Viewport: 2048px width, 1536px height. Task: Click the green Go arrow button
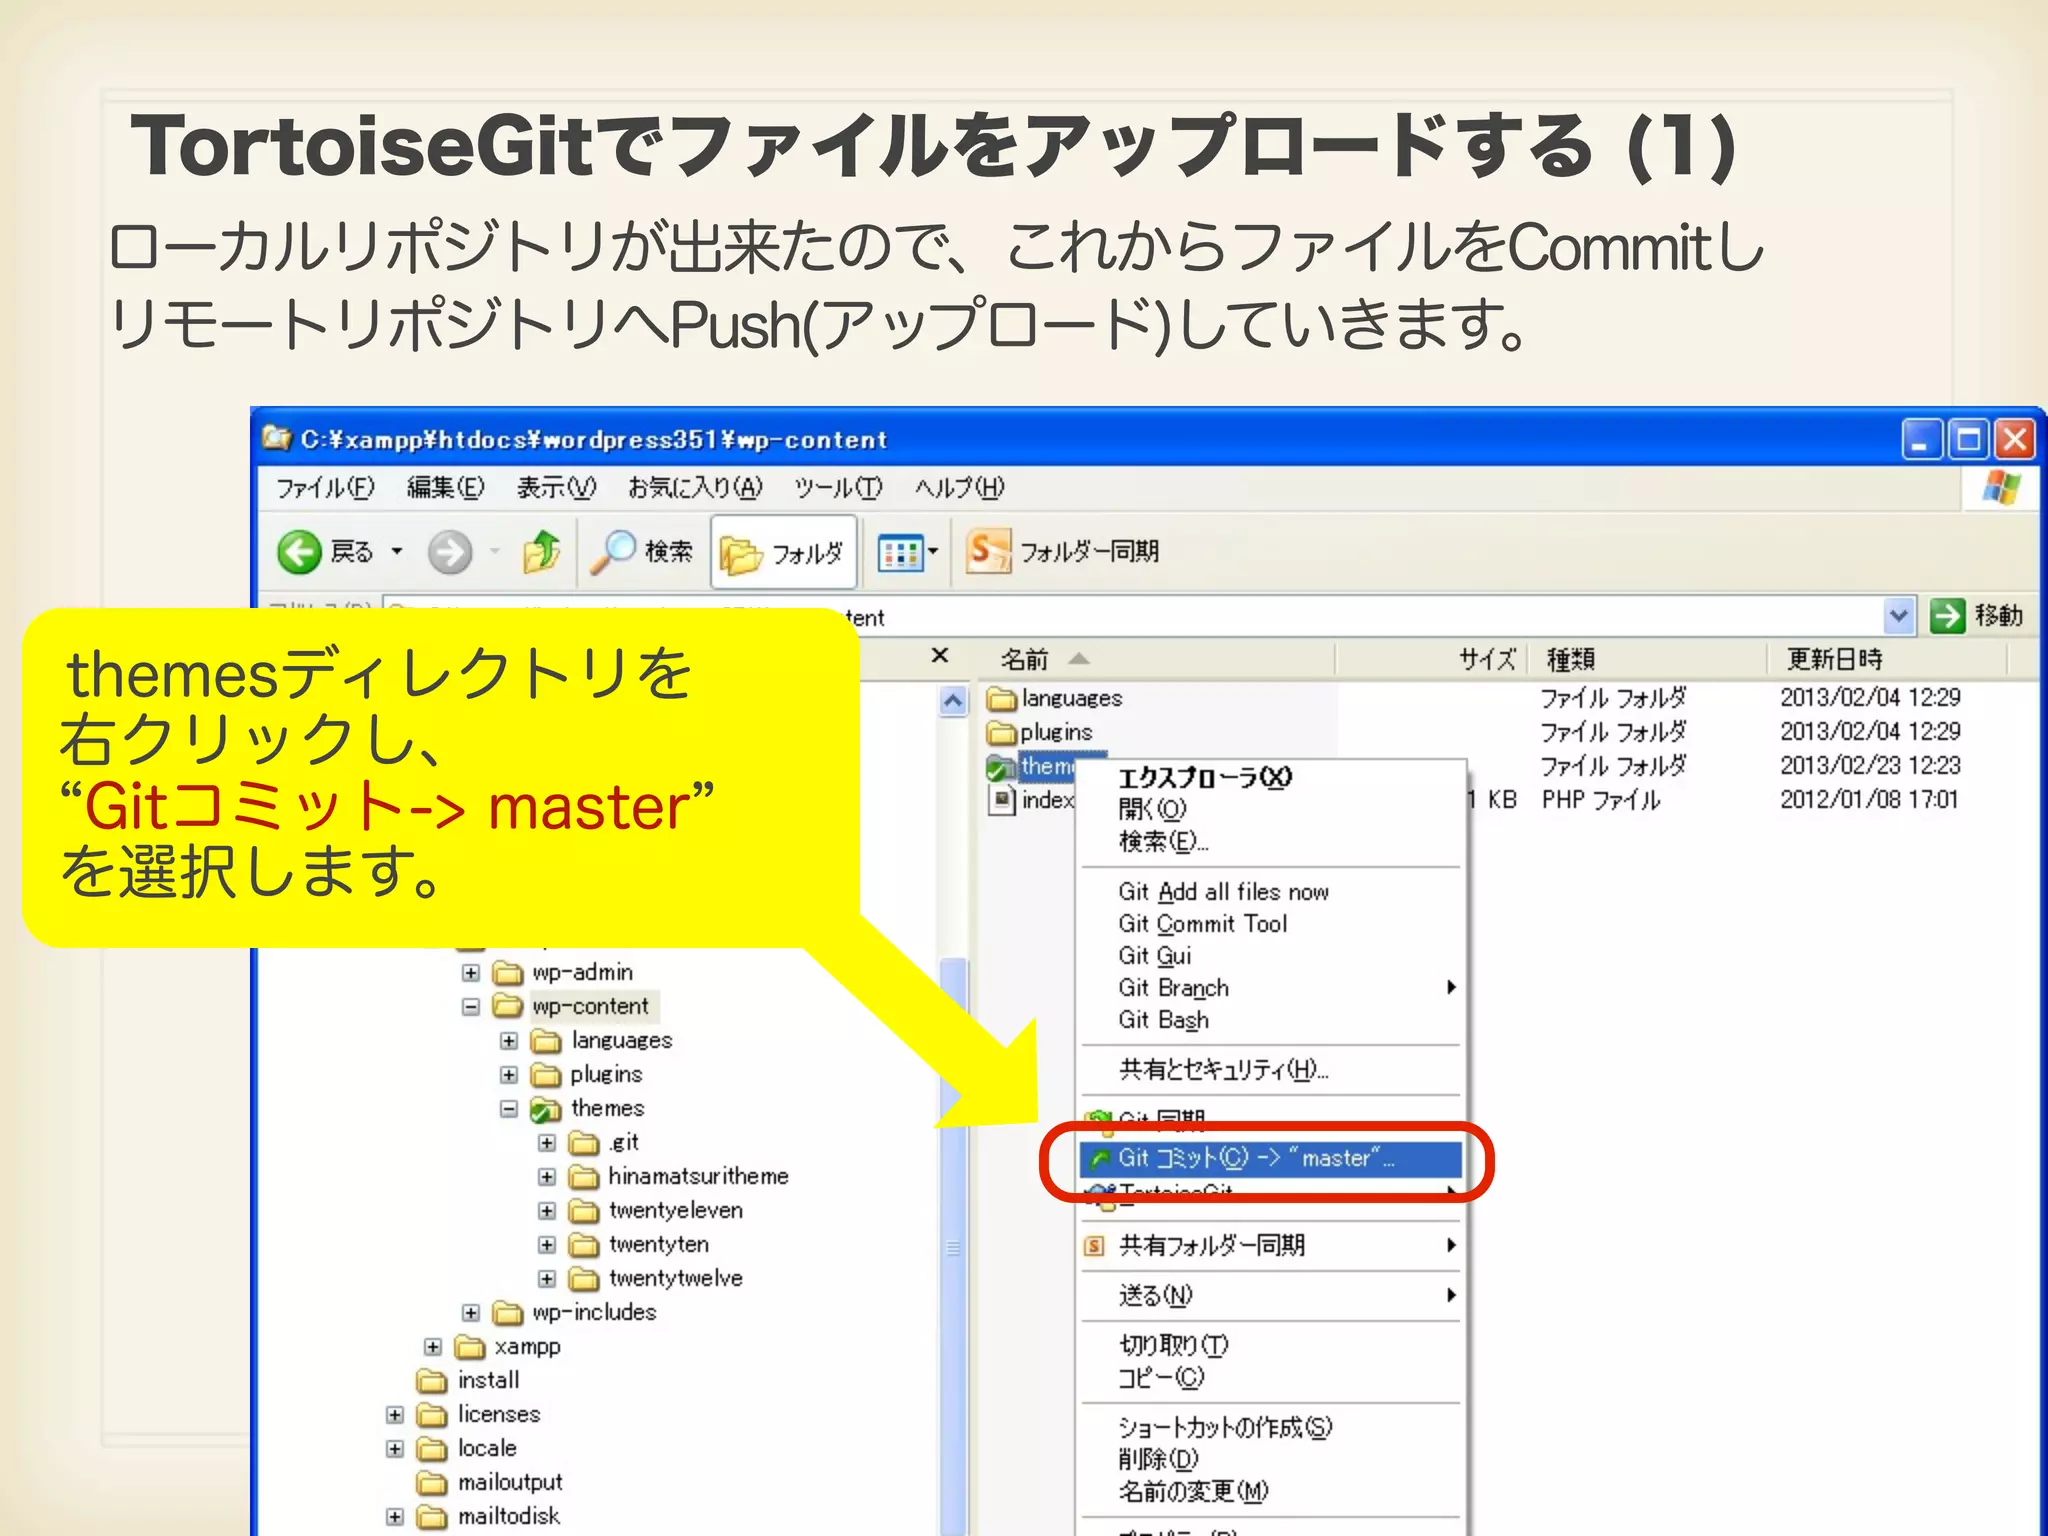tap(1946, 616)
